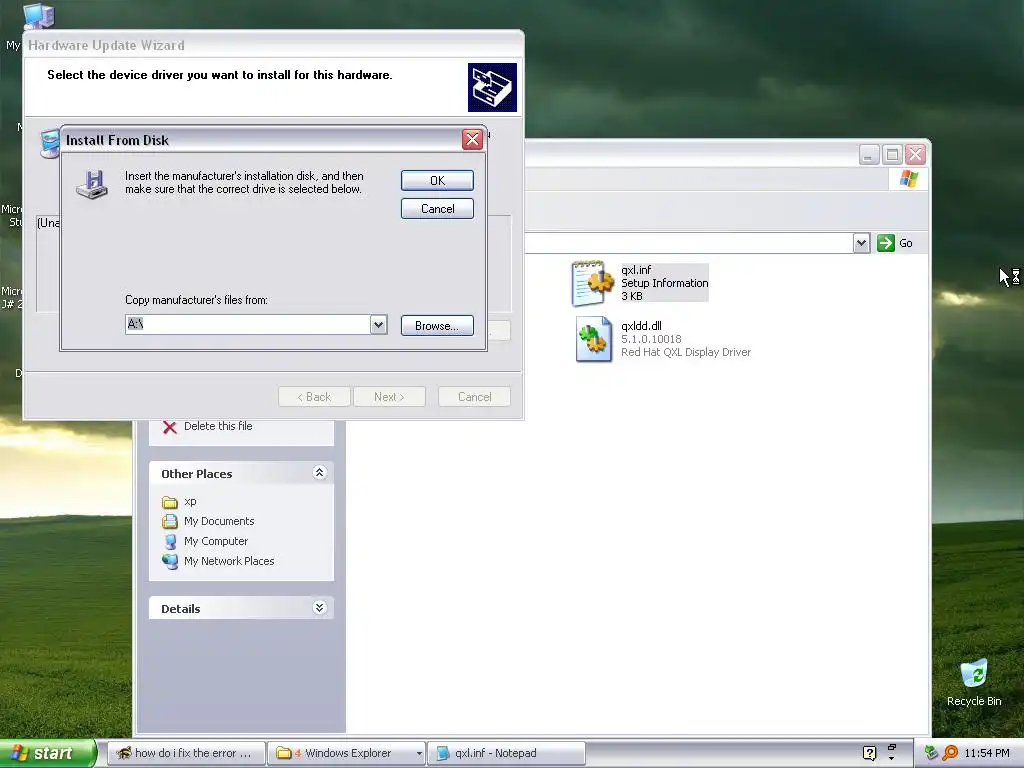
Task: Click the red X delete icon
Action: (x=170, y=427)
